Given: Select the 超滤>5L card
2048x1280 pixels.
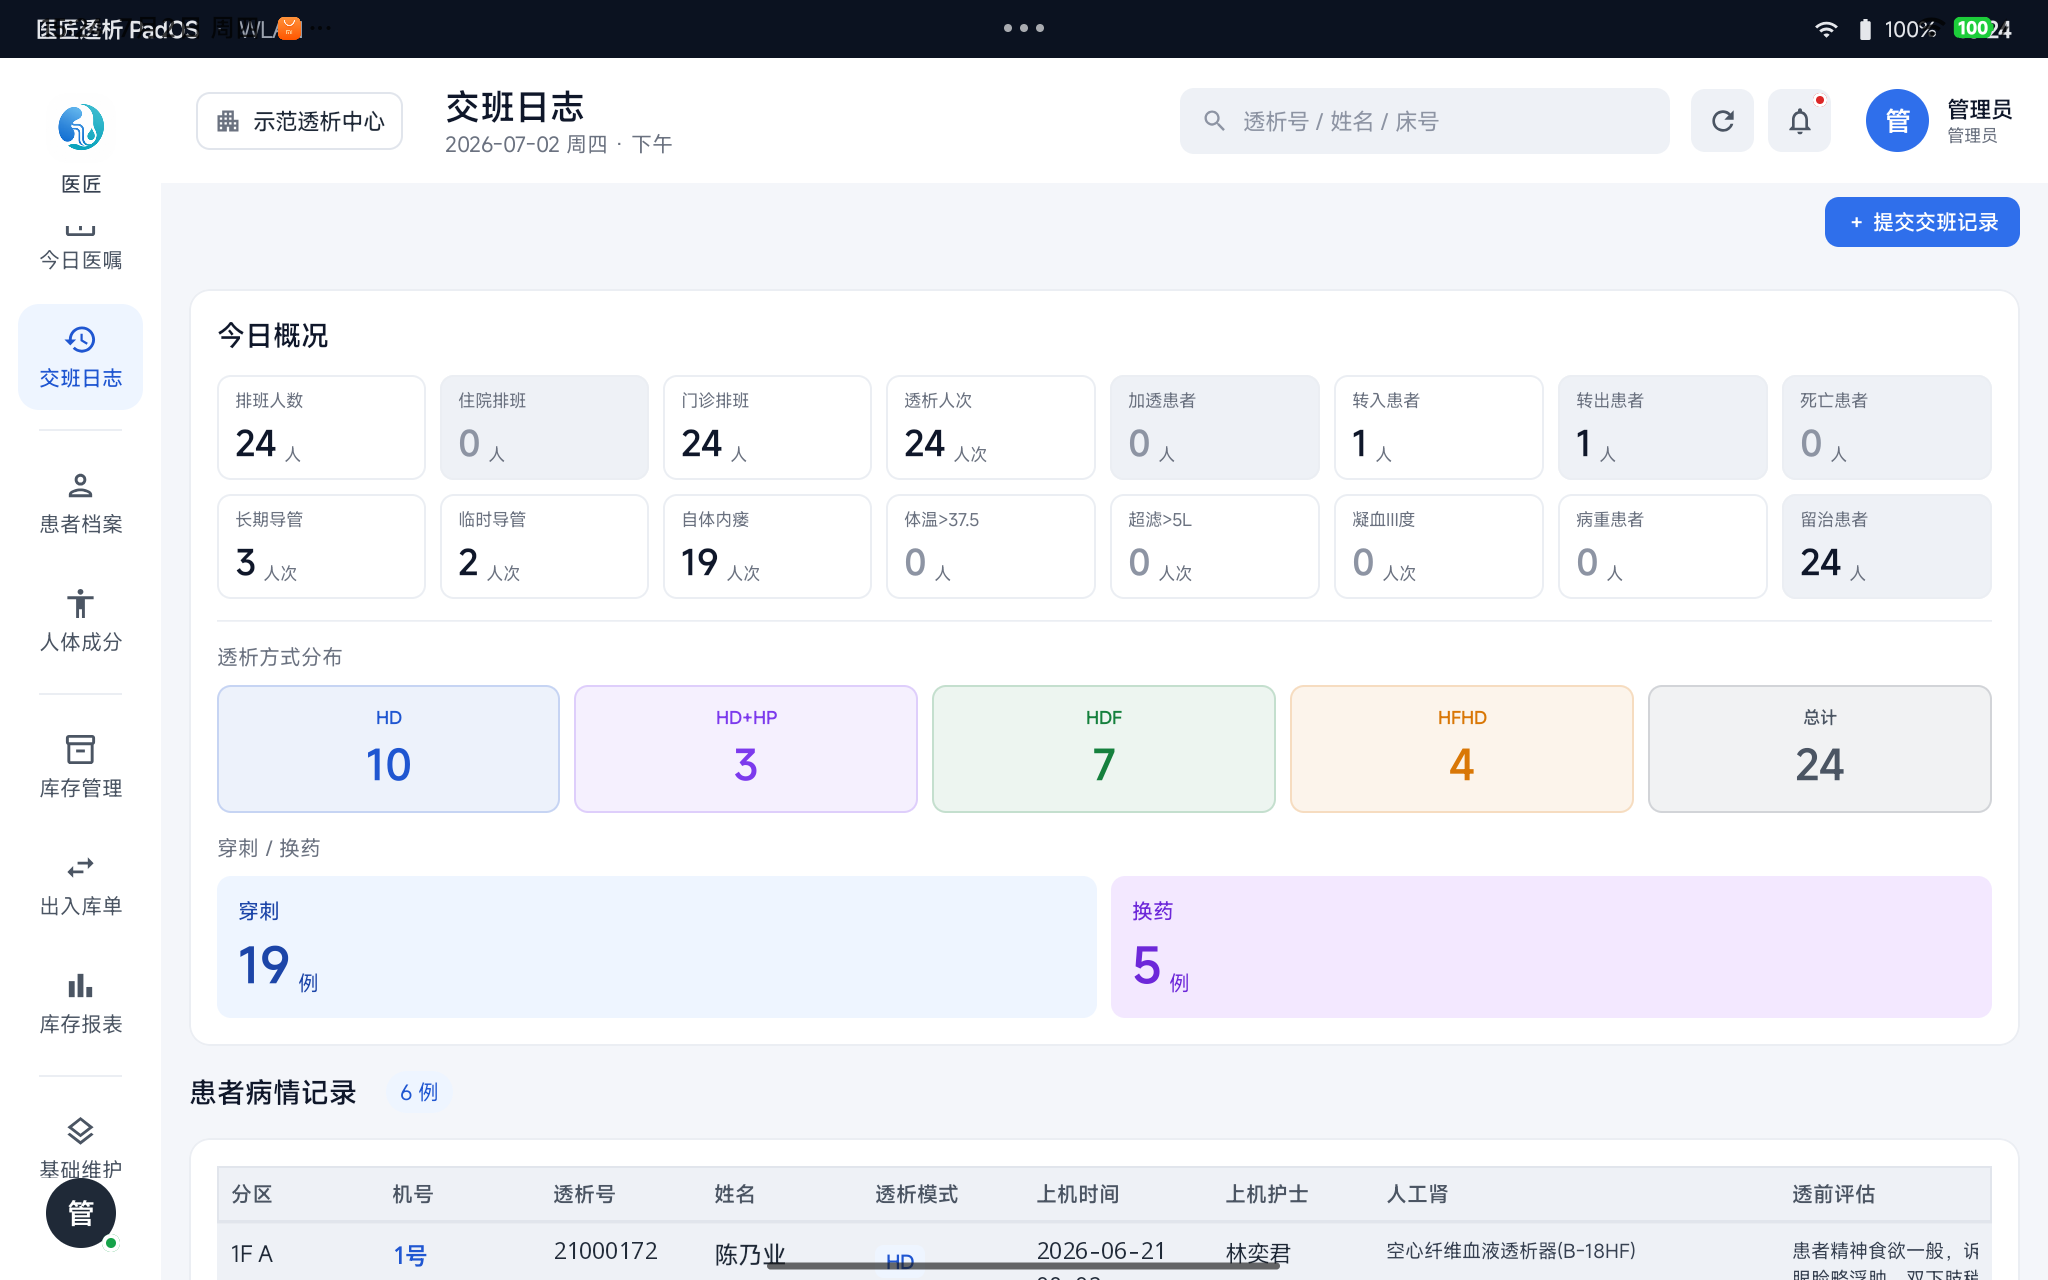Looking at the screenshot, I should 1214,546.
